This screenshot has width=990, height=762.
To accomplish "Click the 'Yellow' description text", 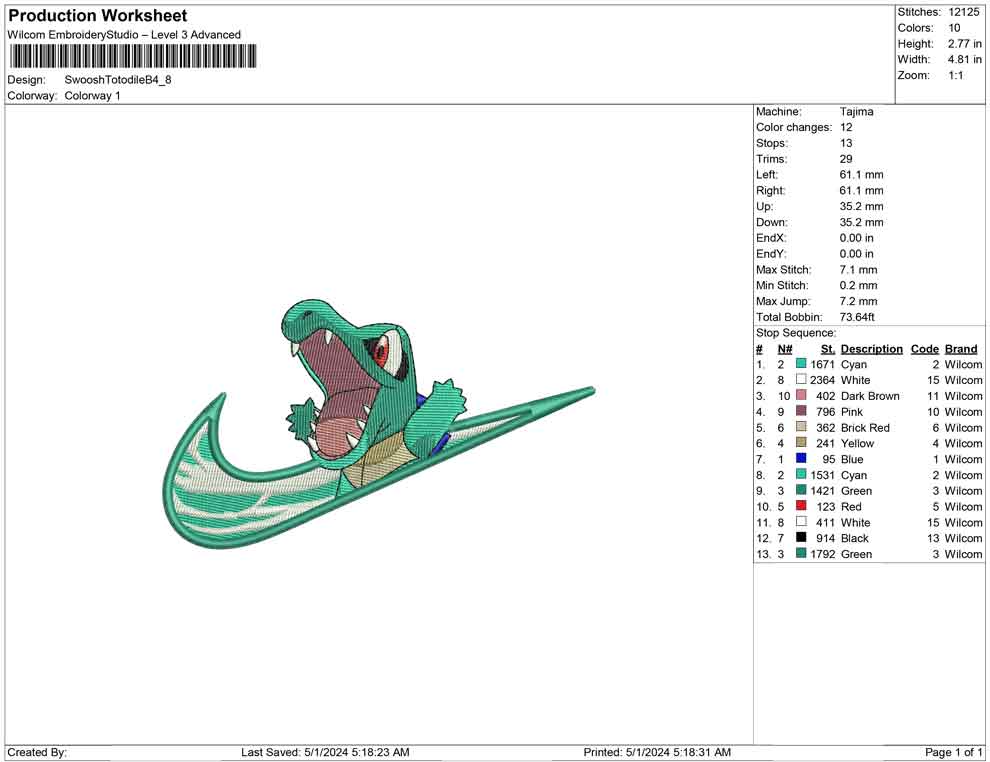I will point(857,443).
